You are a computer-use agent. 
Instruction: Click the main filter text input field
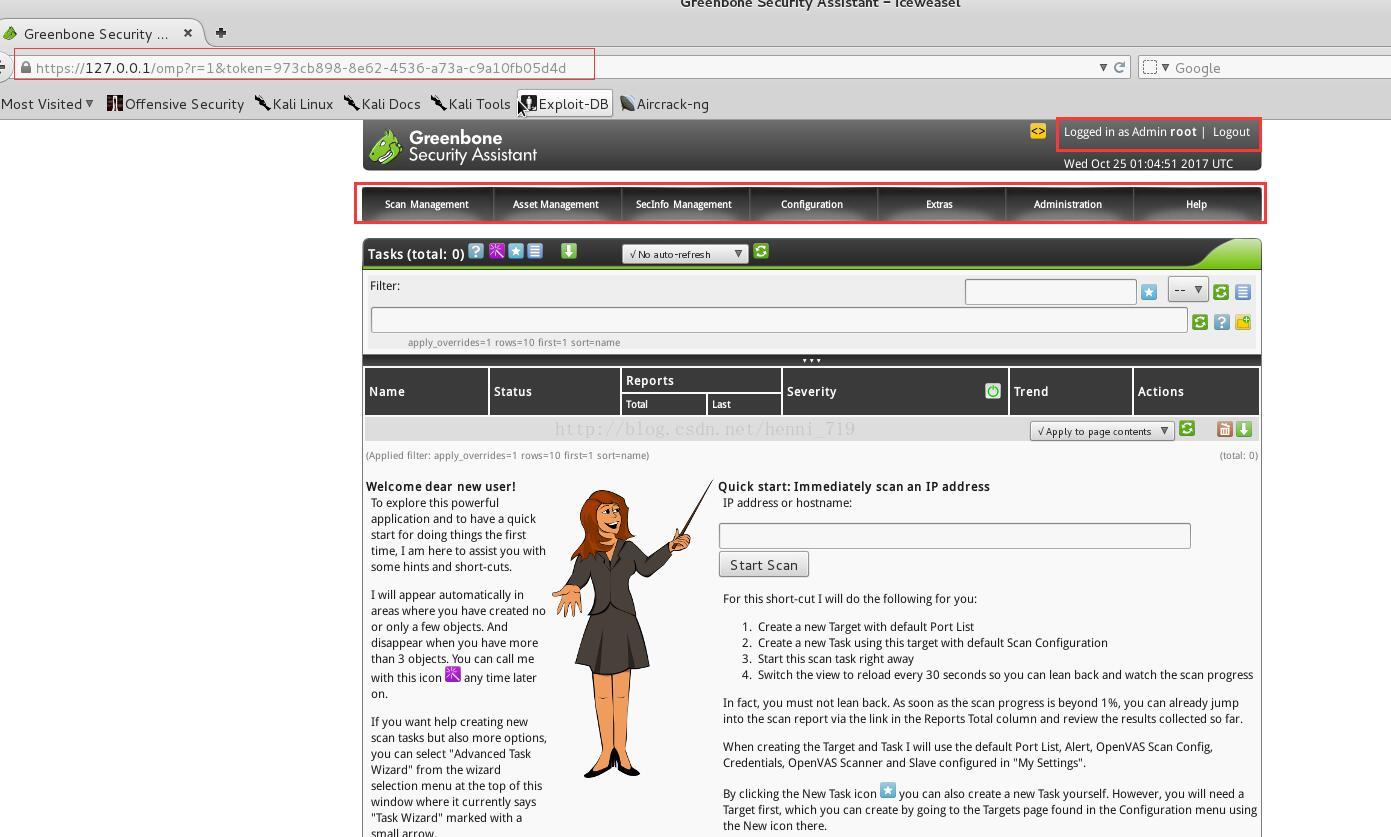click(779, 320)
